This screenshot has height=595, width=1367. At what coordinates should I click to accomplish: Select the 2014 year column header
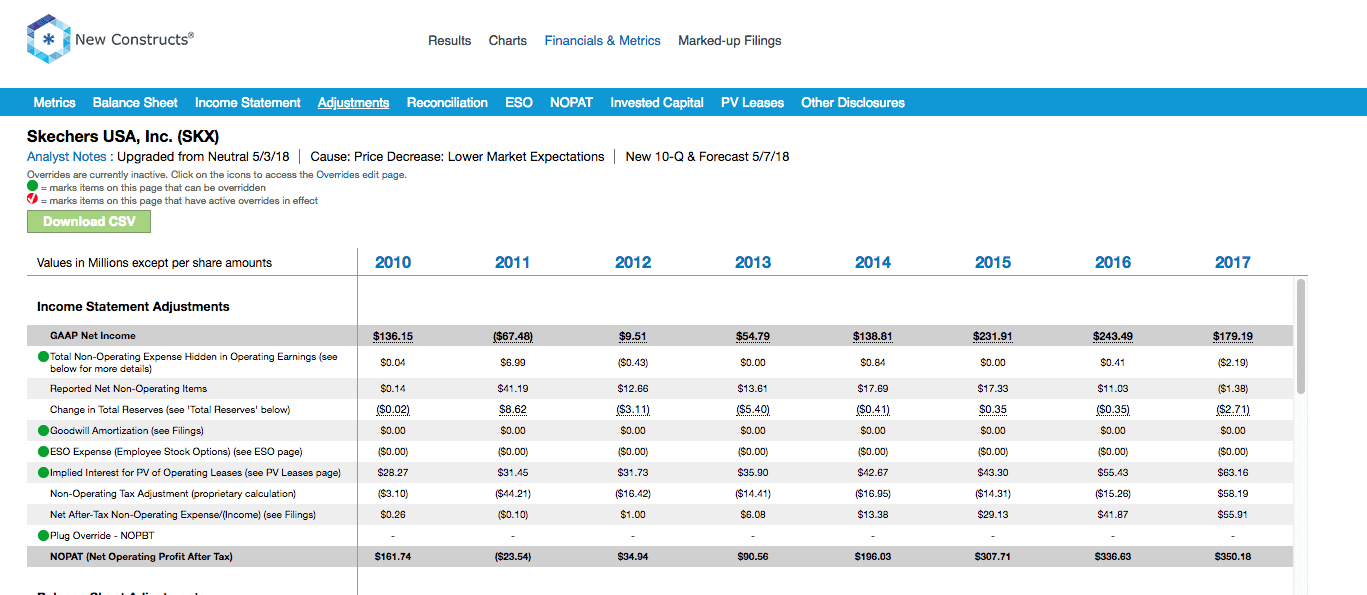873,262
